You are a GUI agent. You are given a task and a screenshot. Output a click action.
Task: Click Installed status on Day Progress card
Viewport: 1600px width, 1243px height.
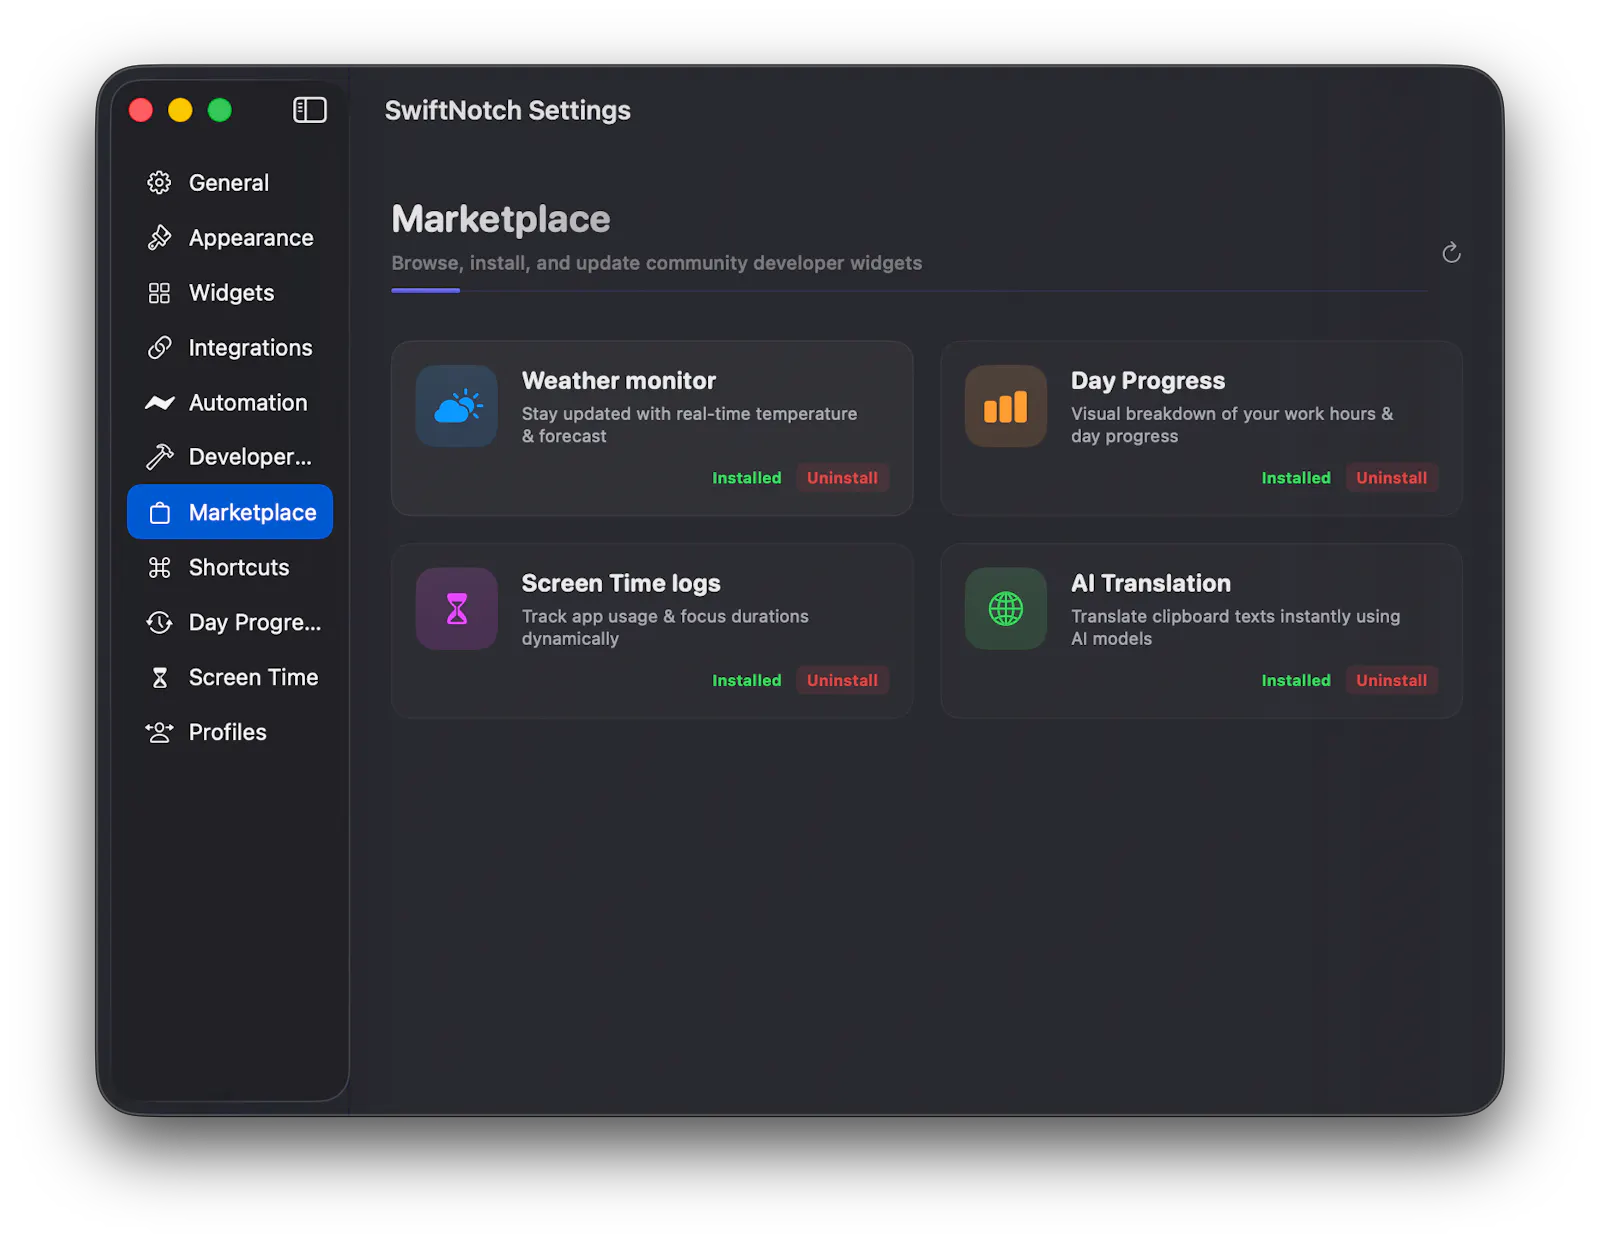tap(1295, 478)
